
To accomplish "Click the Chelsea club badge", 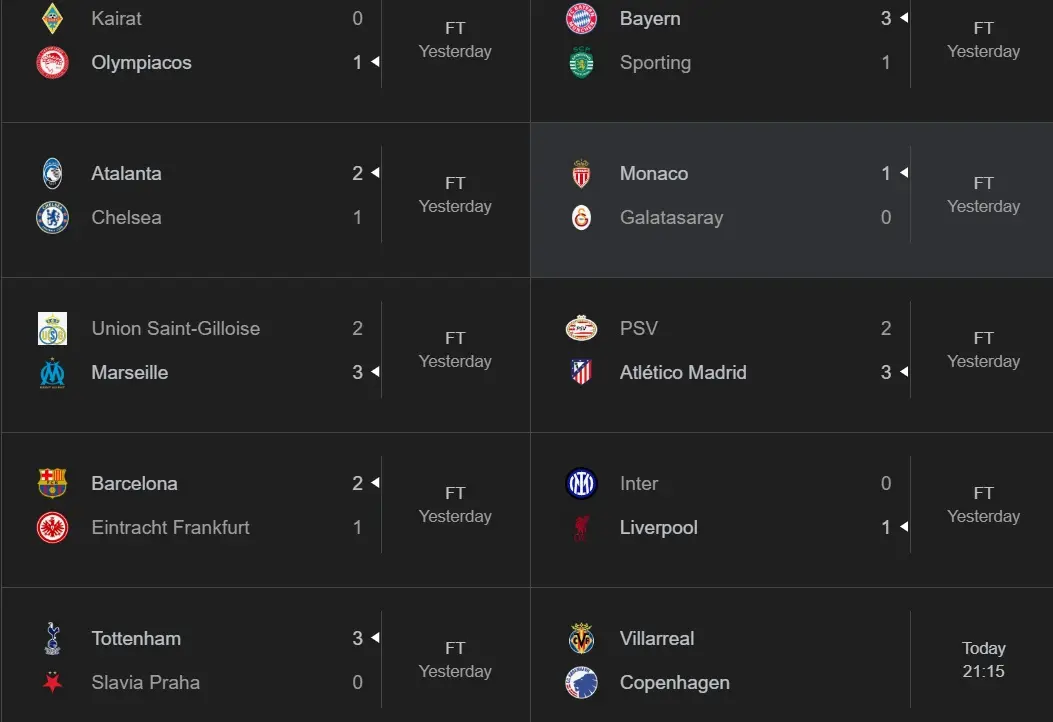I will (52, 217).
